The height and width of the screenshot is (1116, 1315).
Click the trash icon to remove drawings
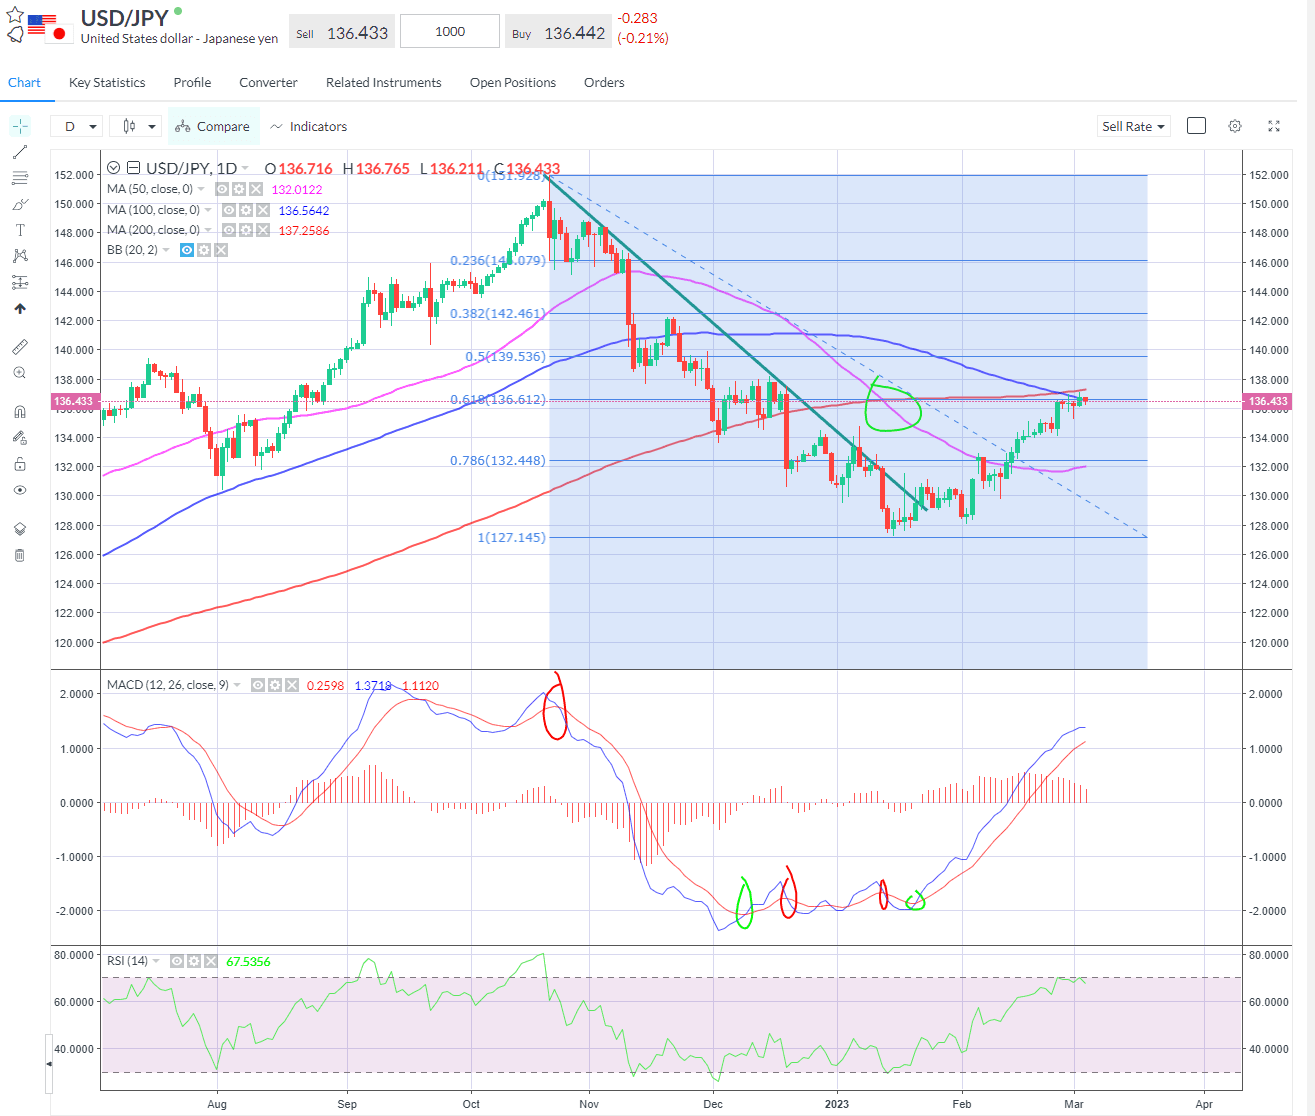(20, 555)
